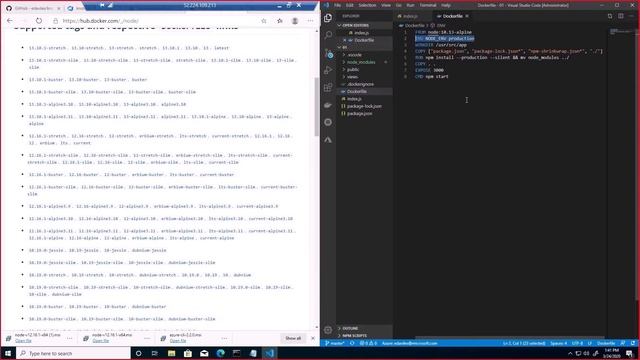This screenshot has width=640, height=360.
Task: Open the Azure view in activity bar
Action: [x=328, y=140]
